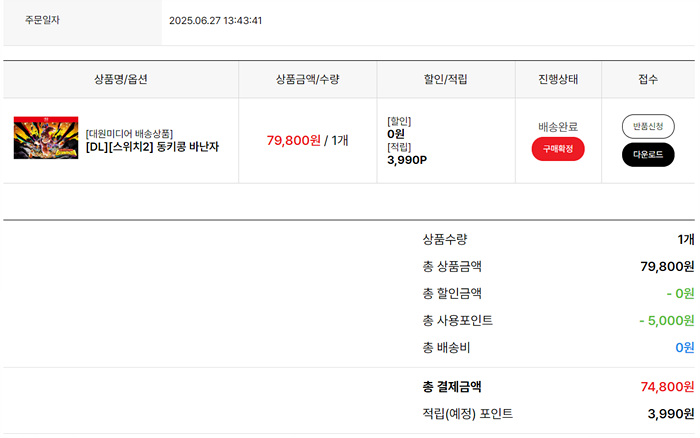Click the 상품금액/수량 column header

(308, 79)
